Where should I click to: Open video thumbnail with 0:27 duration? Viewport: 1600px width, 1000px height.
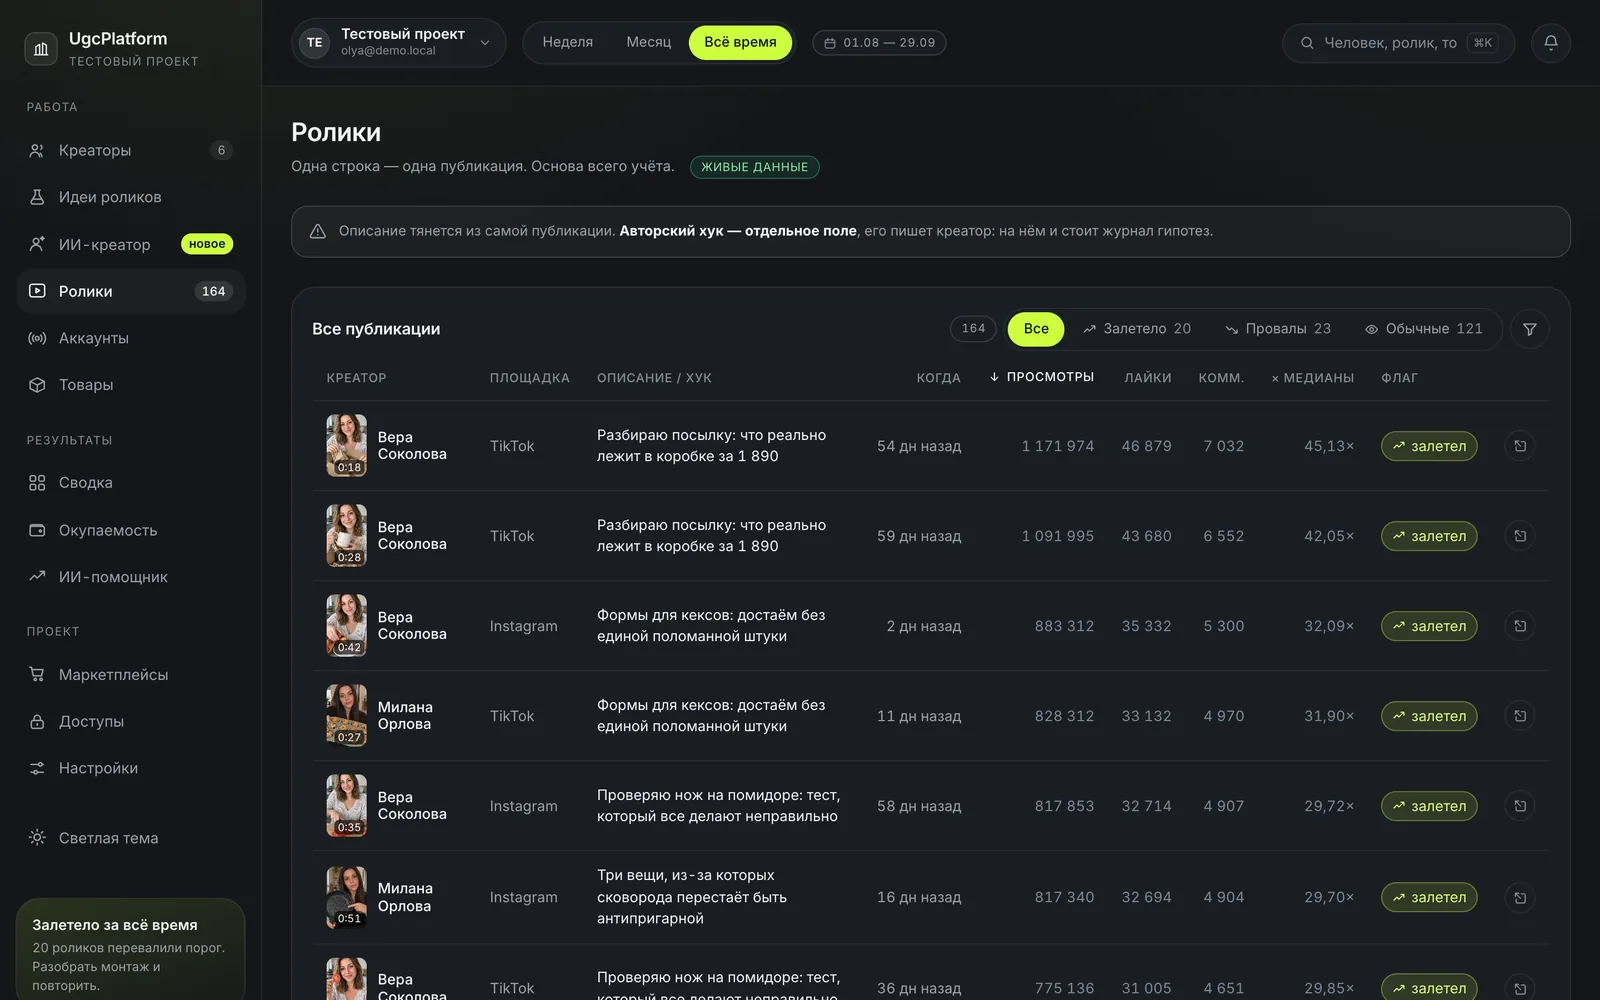coord(347,716)
